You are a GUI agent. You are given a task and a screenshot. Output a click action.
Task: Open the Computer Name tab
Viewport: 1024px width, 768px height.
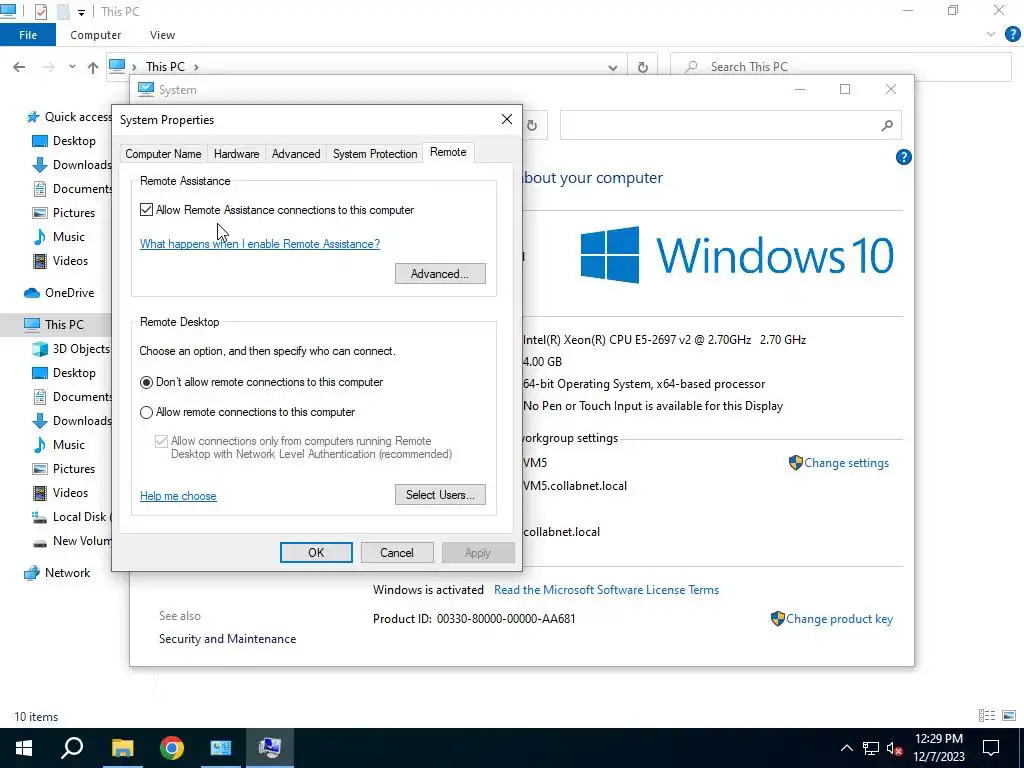pyautogui.click(x=163, y=154)
